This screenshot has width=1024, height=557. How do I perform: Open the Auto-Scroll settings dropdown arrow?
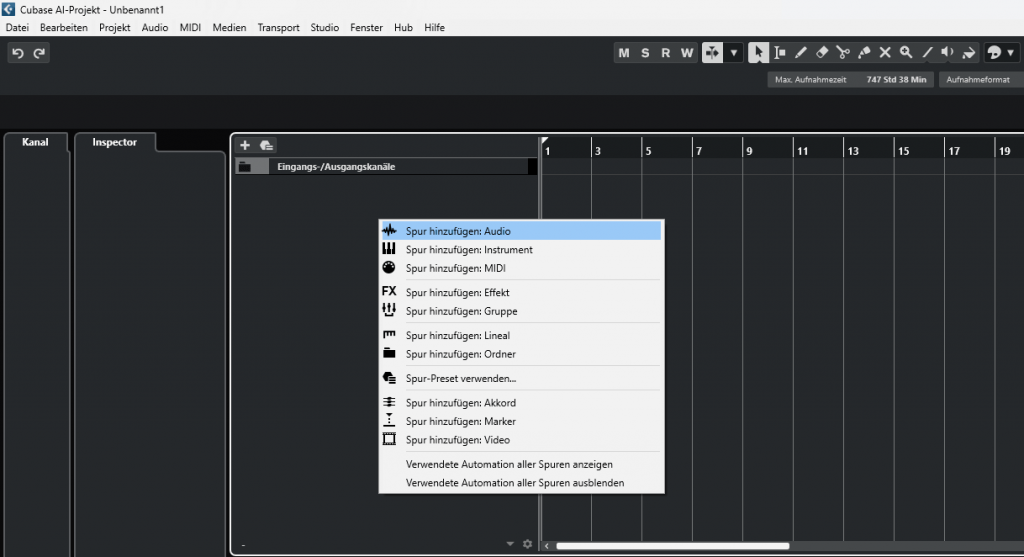click(733, 53)
